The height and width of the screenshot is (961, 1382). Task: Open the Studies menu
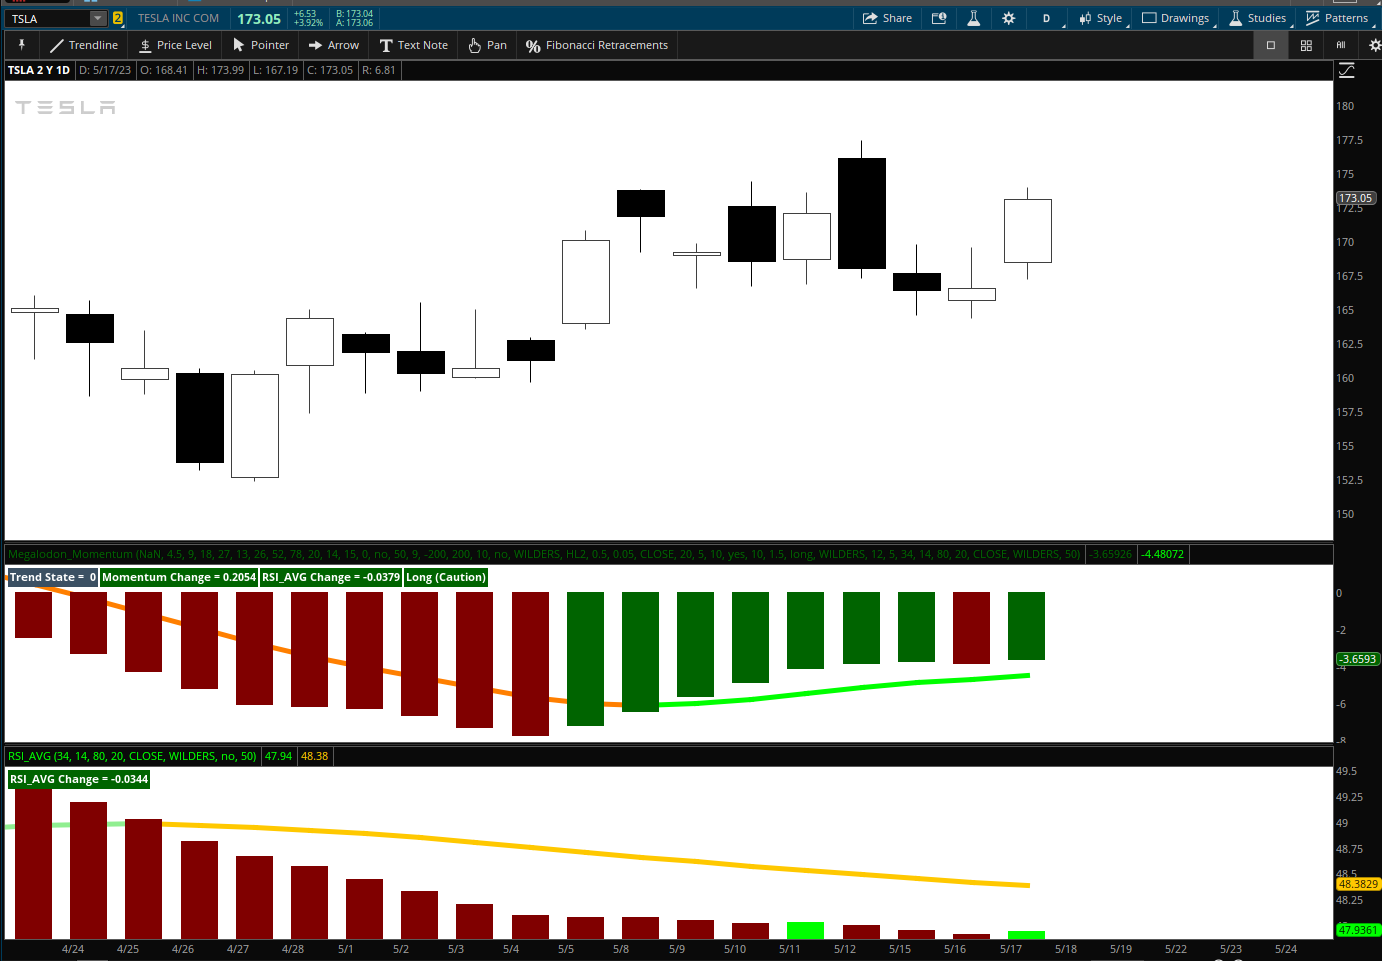tap(1258, 18)
